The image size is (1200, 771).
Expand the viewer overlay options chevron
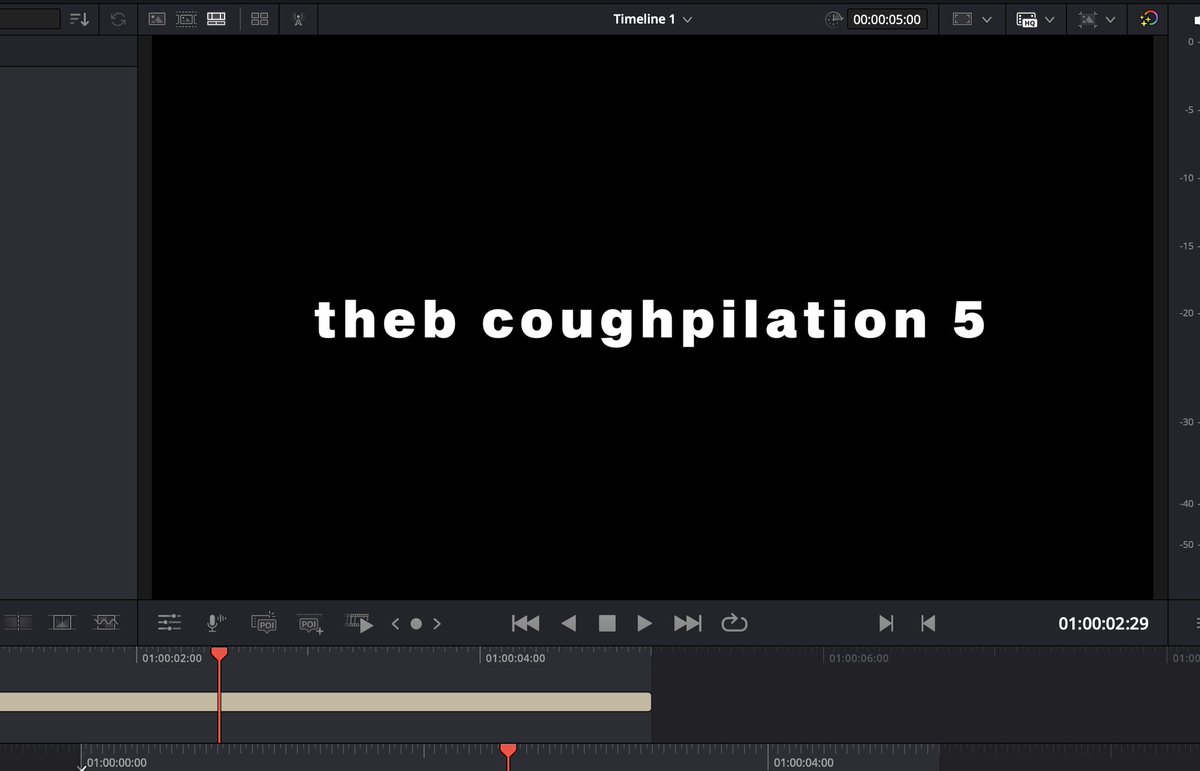point(1110,19)
